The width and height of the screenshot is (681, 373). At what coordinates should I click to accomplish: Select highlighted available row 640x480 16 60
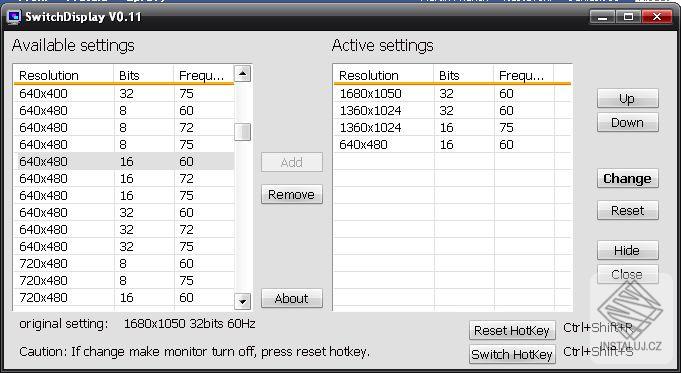124,161
